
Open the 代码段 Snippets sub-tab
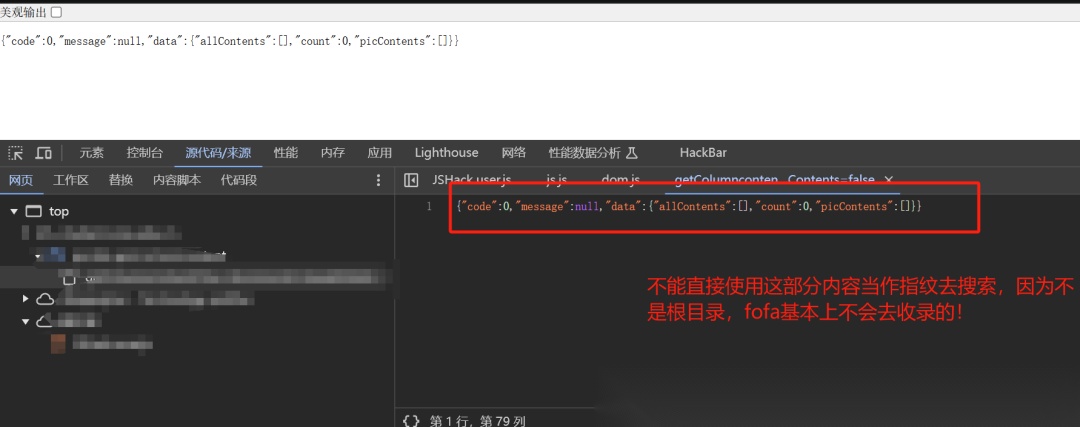coord(238,180)
